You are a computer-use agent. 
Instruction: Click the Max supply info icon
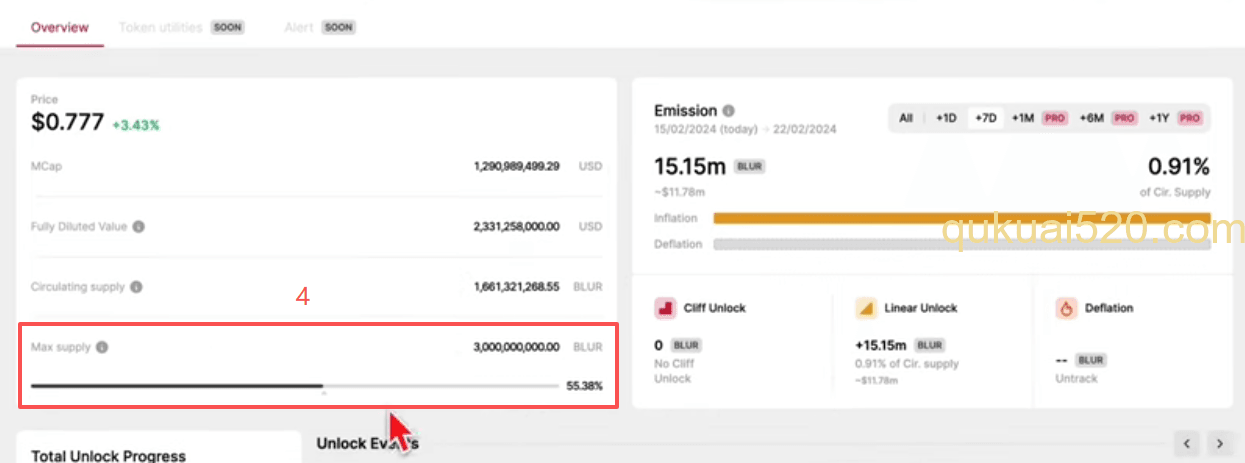tap(102, 348)
